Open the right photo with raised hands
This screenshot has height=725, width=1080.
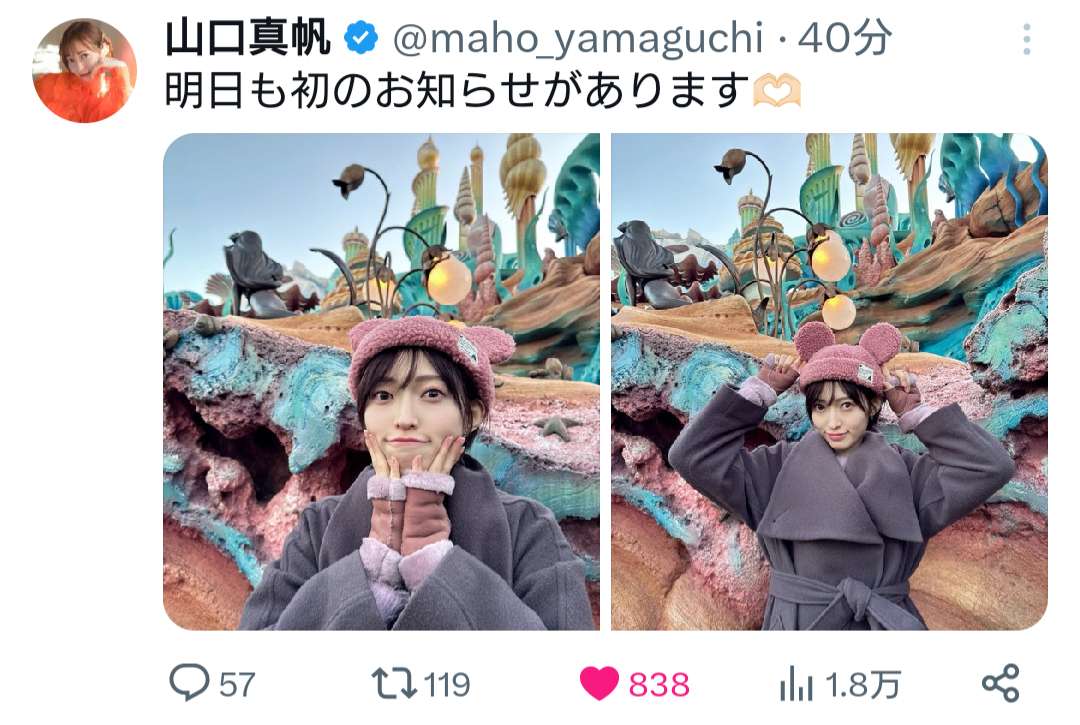pos(829,381)
